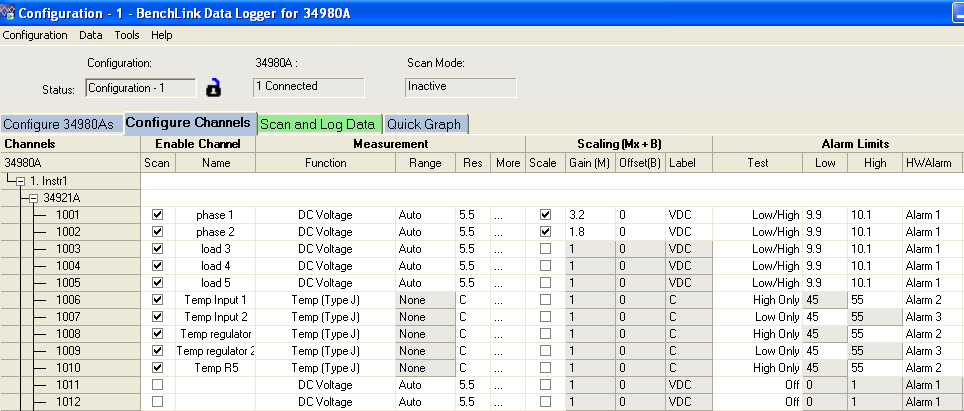Enable the Scale checkbox for load 3

pyautogui.click(x=544, y=249)
